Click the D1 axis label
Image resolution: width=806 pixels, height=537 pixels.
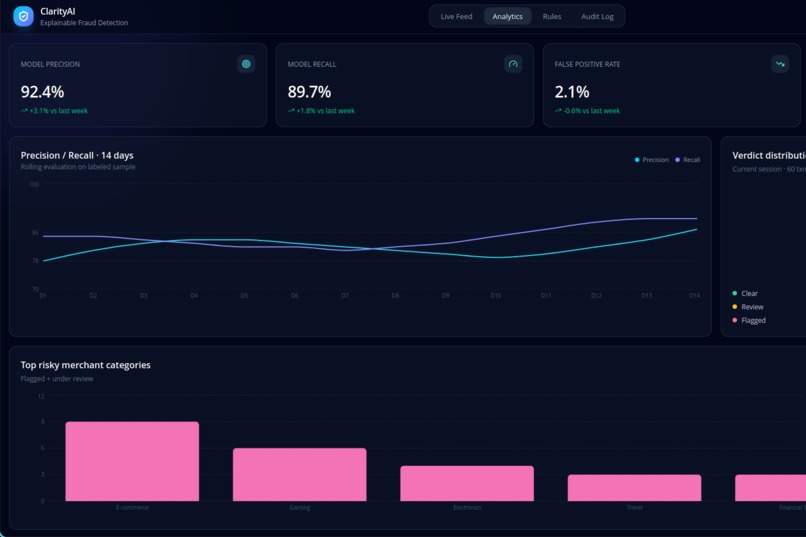[43, 295]
